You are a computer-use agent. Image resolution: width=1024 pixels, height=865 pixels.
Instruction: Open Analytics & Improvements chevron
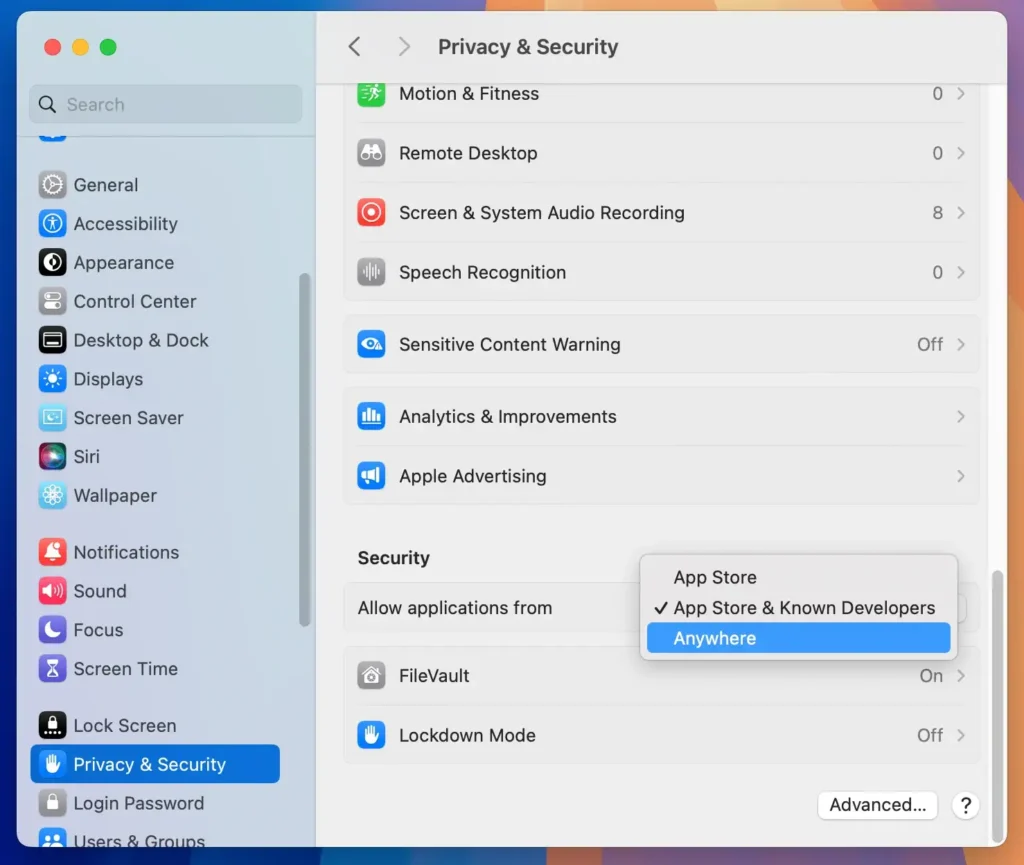pos(961,417)
